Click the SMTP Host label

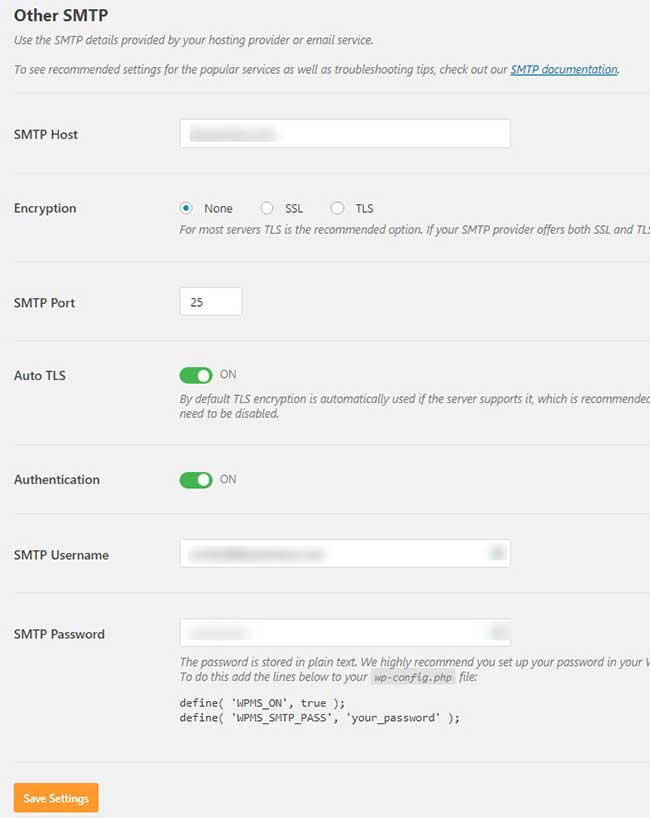pos(46,134)
